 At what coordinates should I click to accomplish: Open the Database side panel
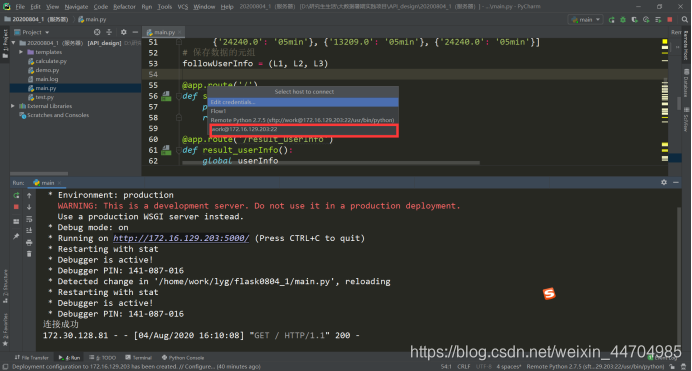pos(686,83)
